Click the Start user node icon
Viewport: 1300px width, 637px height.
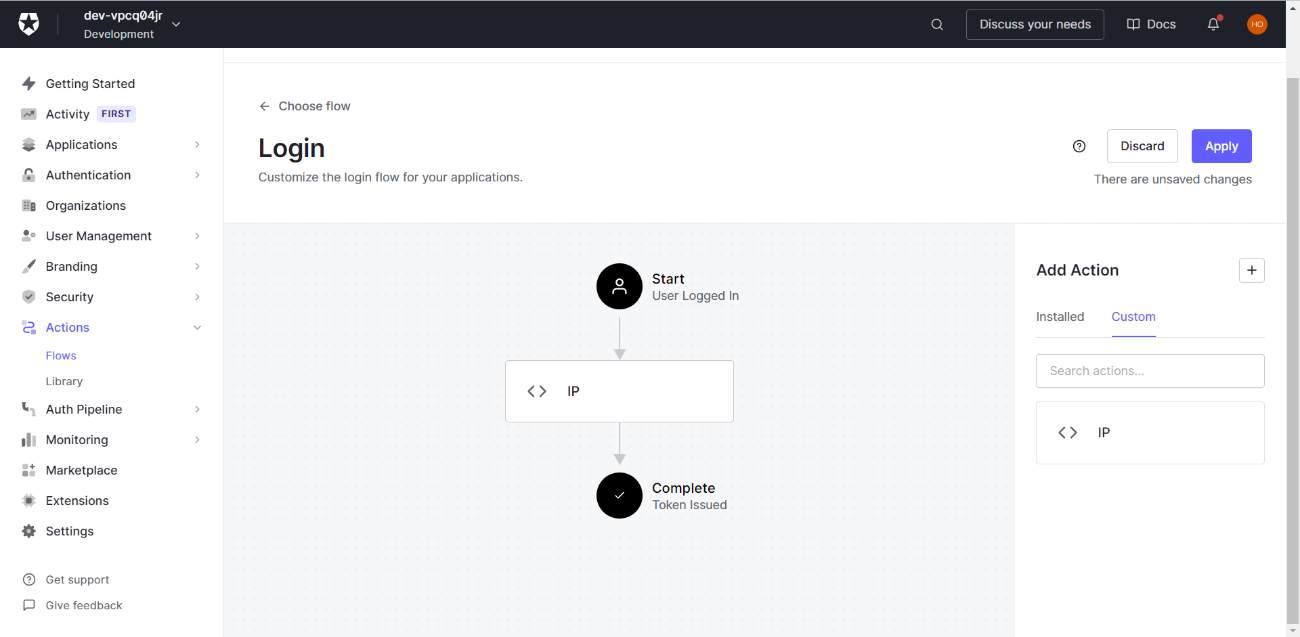(x=619, y=287)
